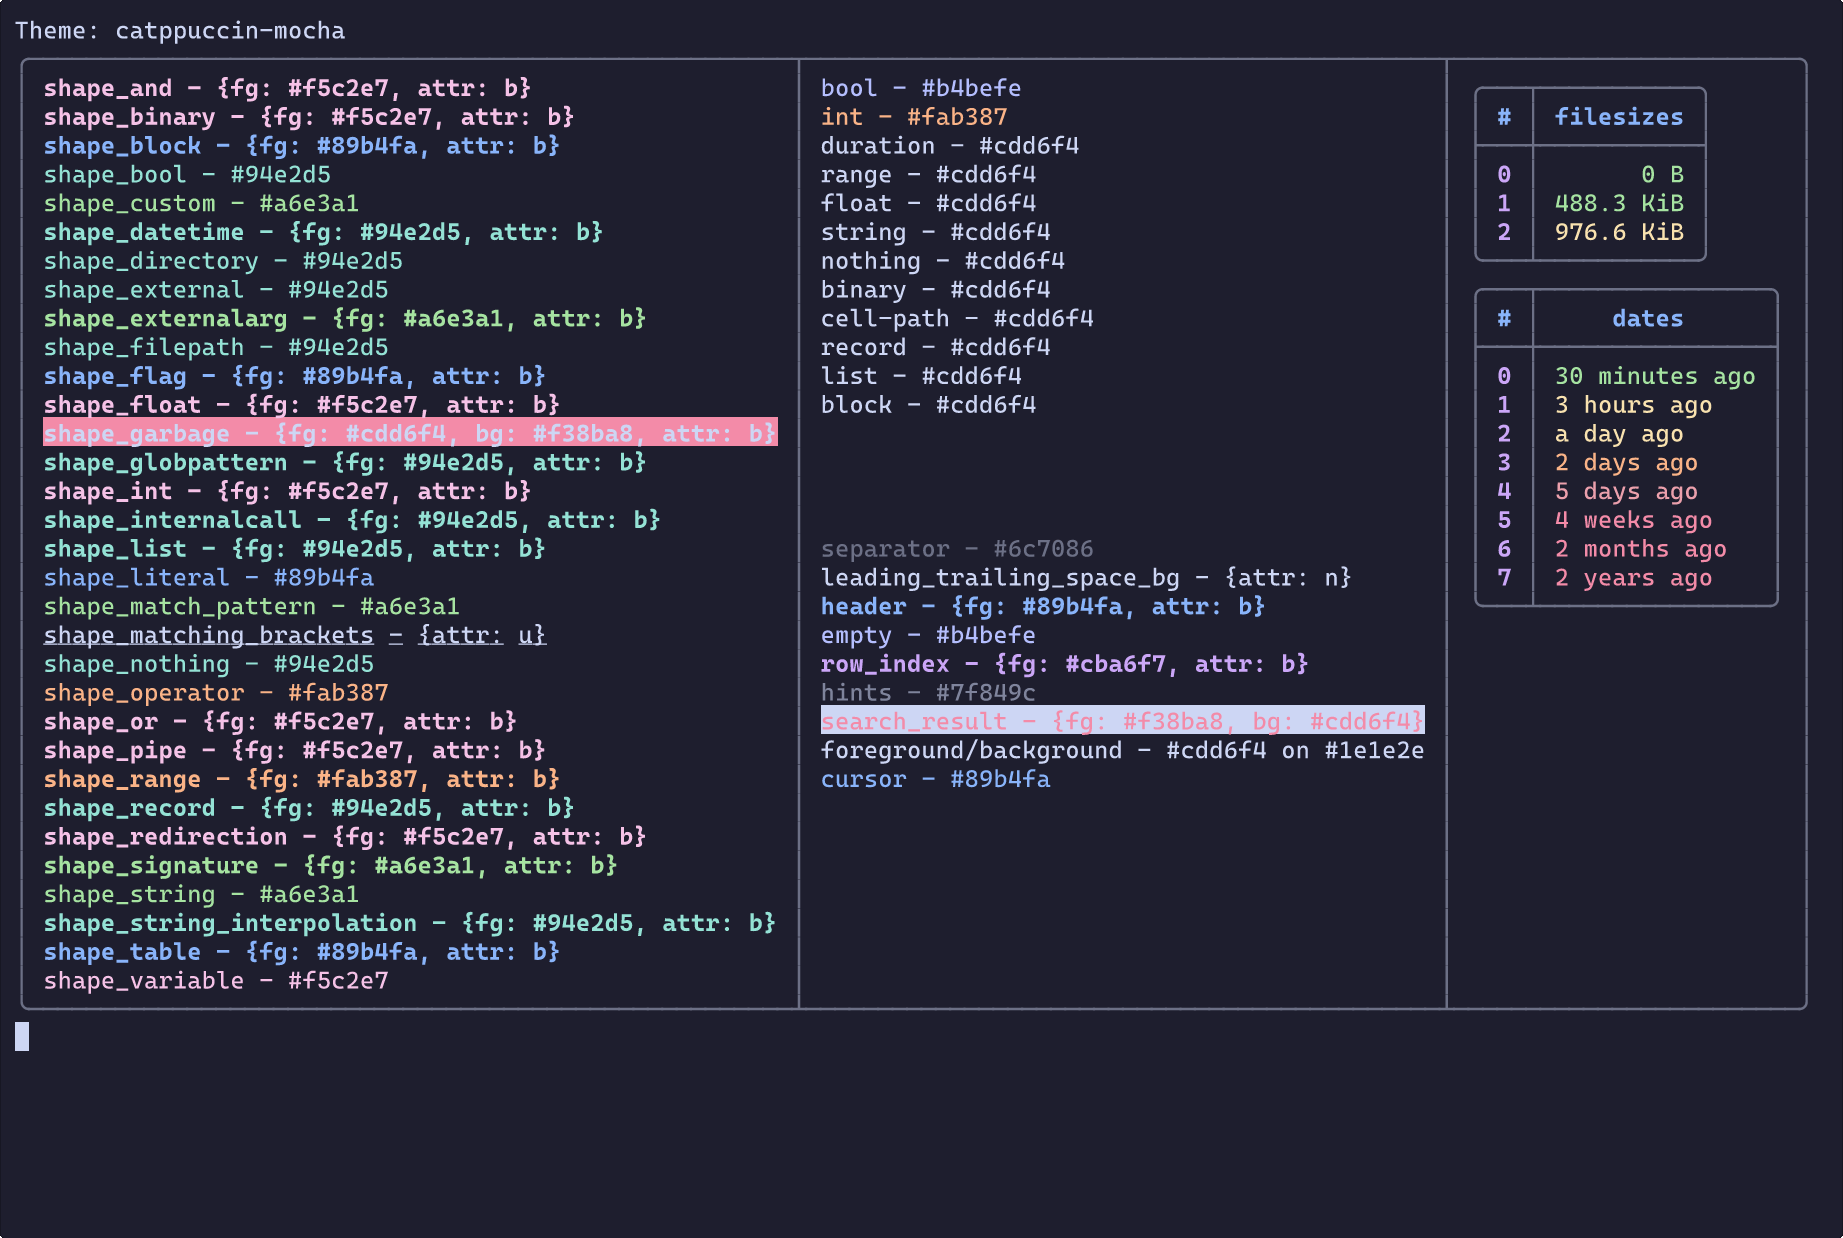Select shape_directory text line

coord(223,261)
